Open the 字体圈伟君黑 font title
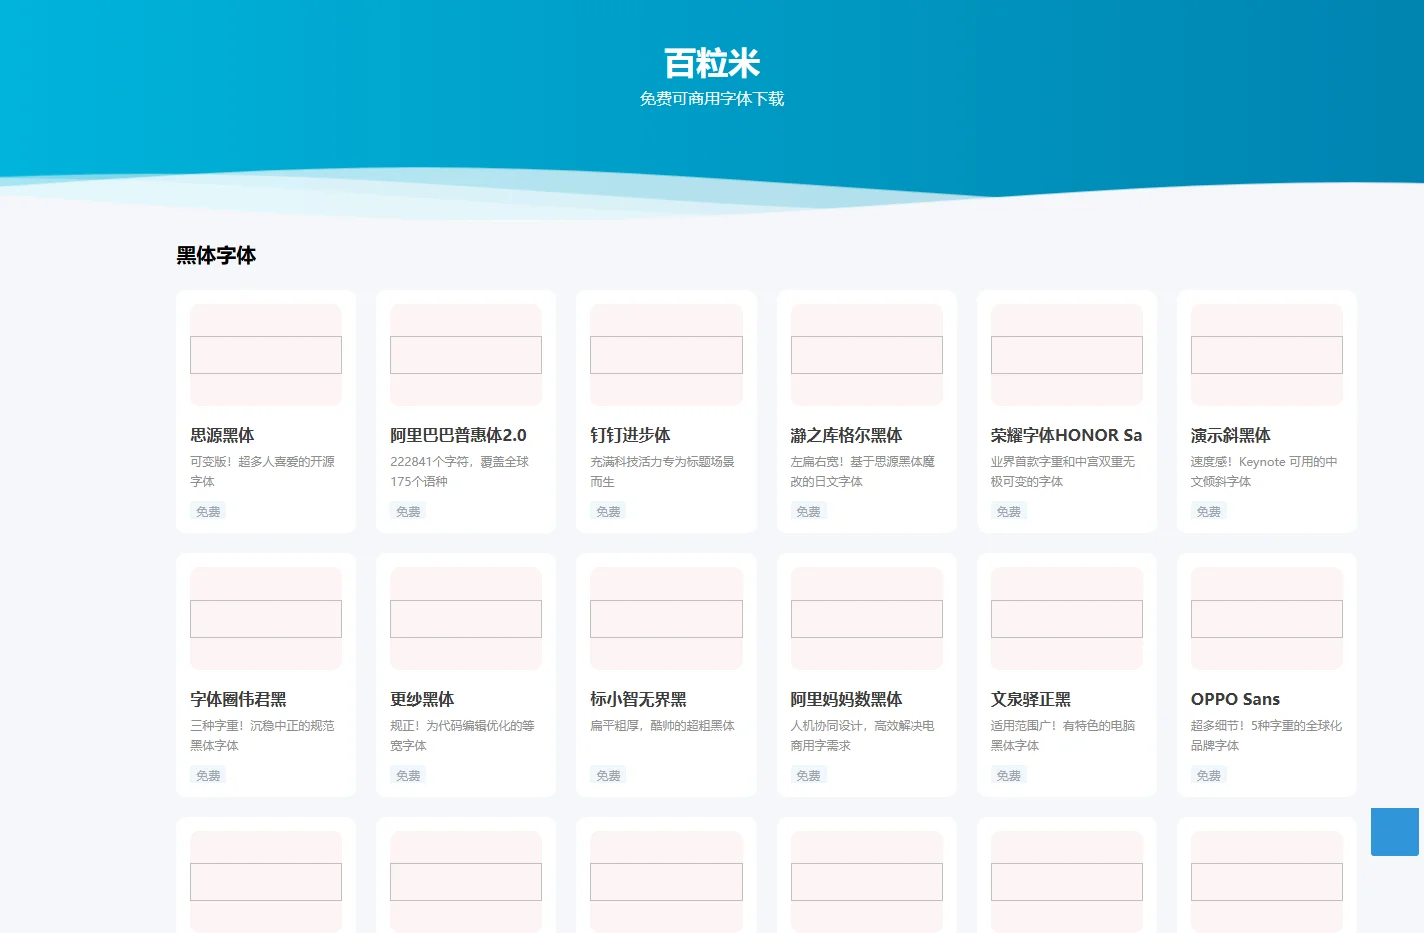This screenshot has height=933, width=1424. [238, 699]
